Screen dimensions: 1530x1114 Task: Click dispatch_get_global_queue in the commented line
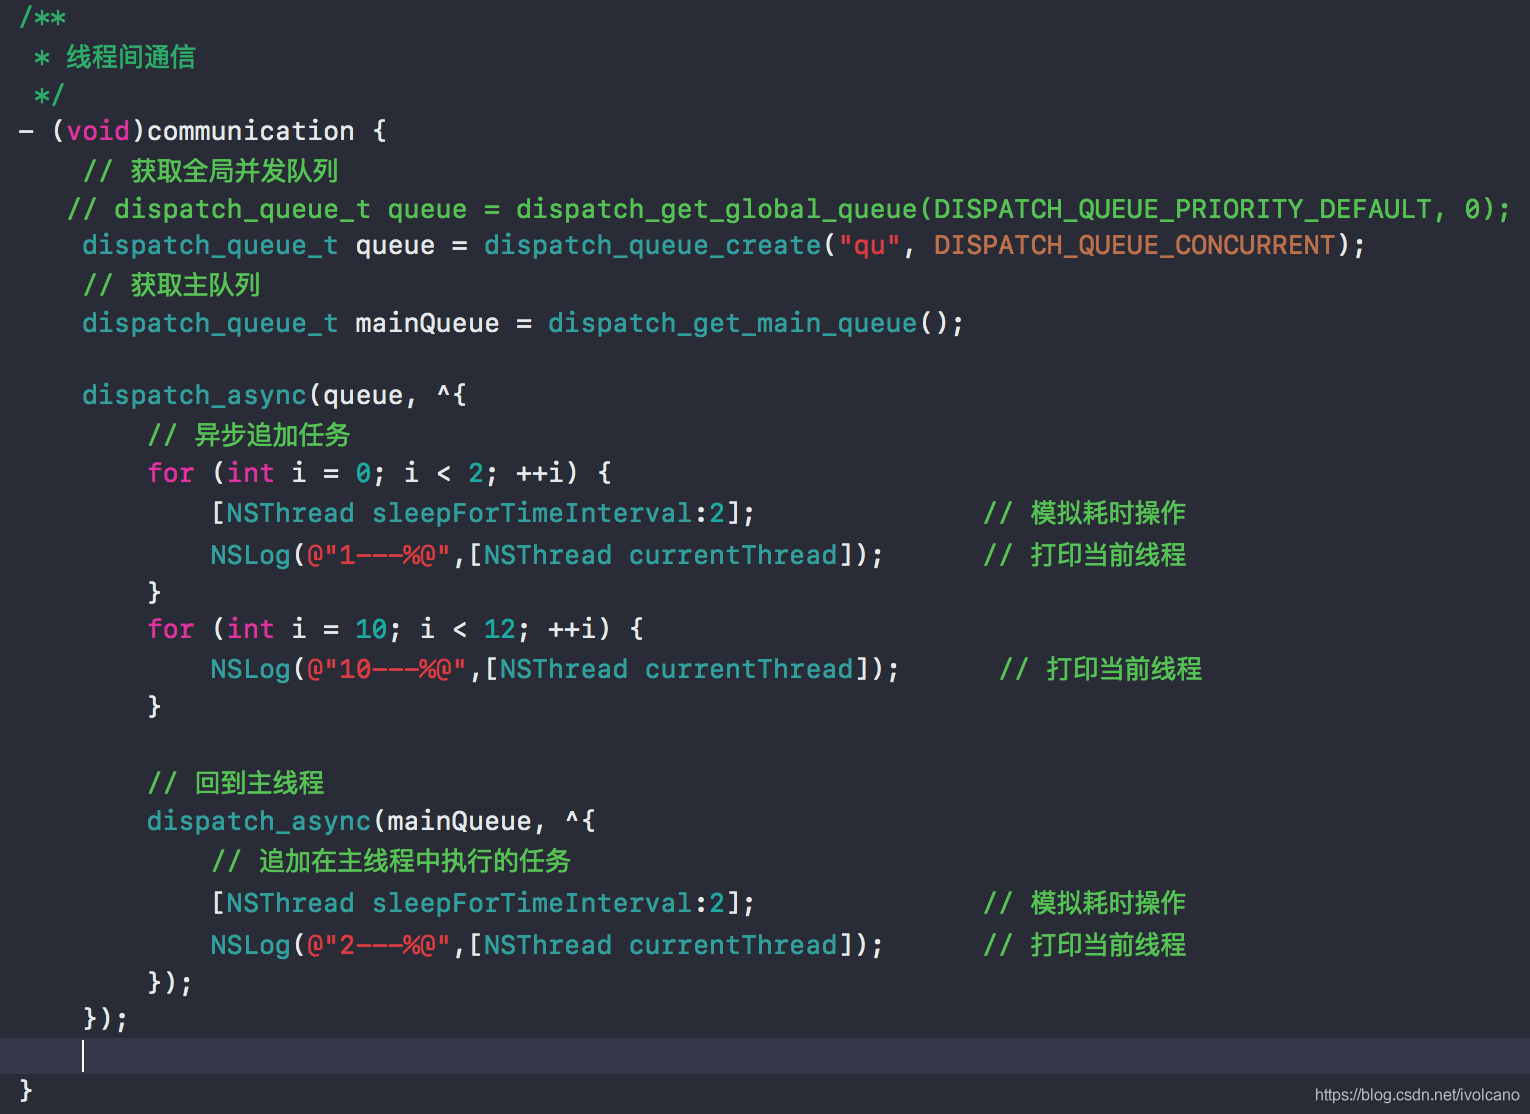[716, 209]
